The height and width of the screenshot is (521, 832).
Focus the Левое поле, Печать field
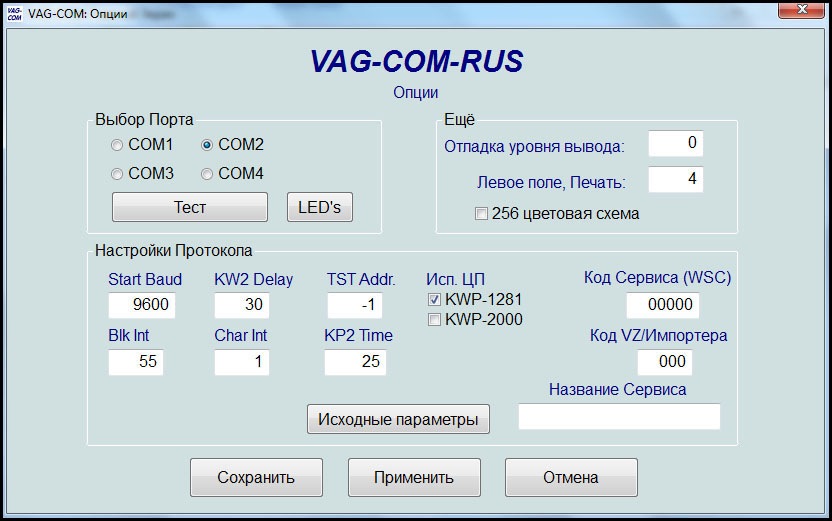[675, 179]
